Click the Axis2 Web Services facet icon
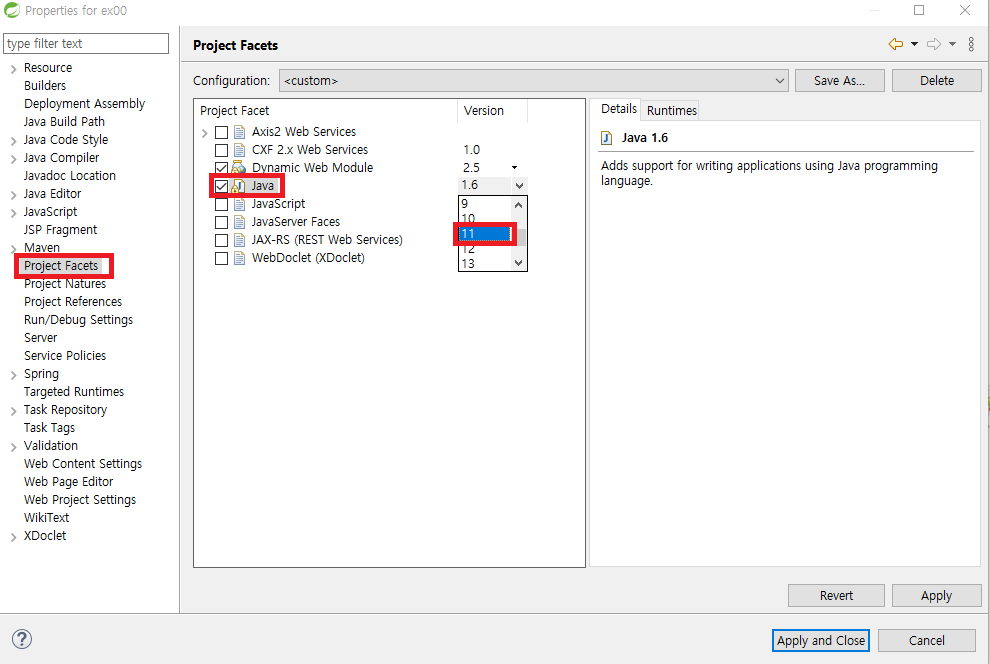990x664 pixels. point(239,132)
